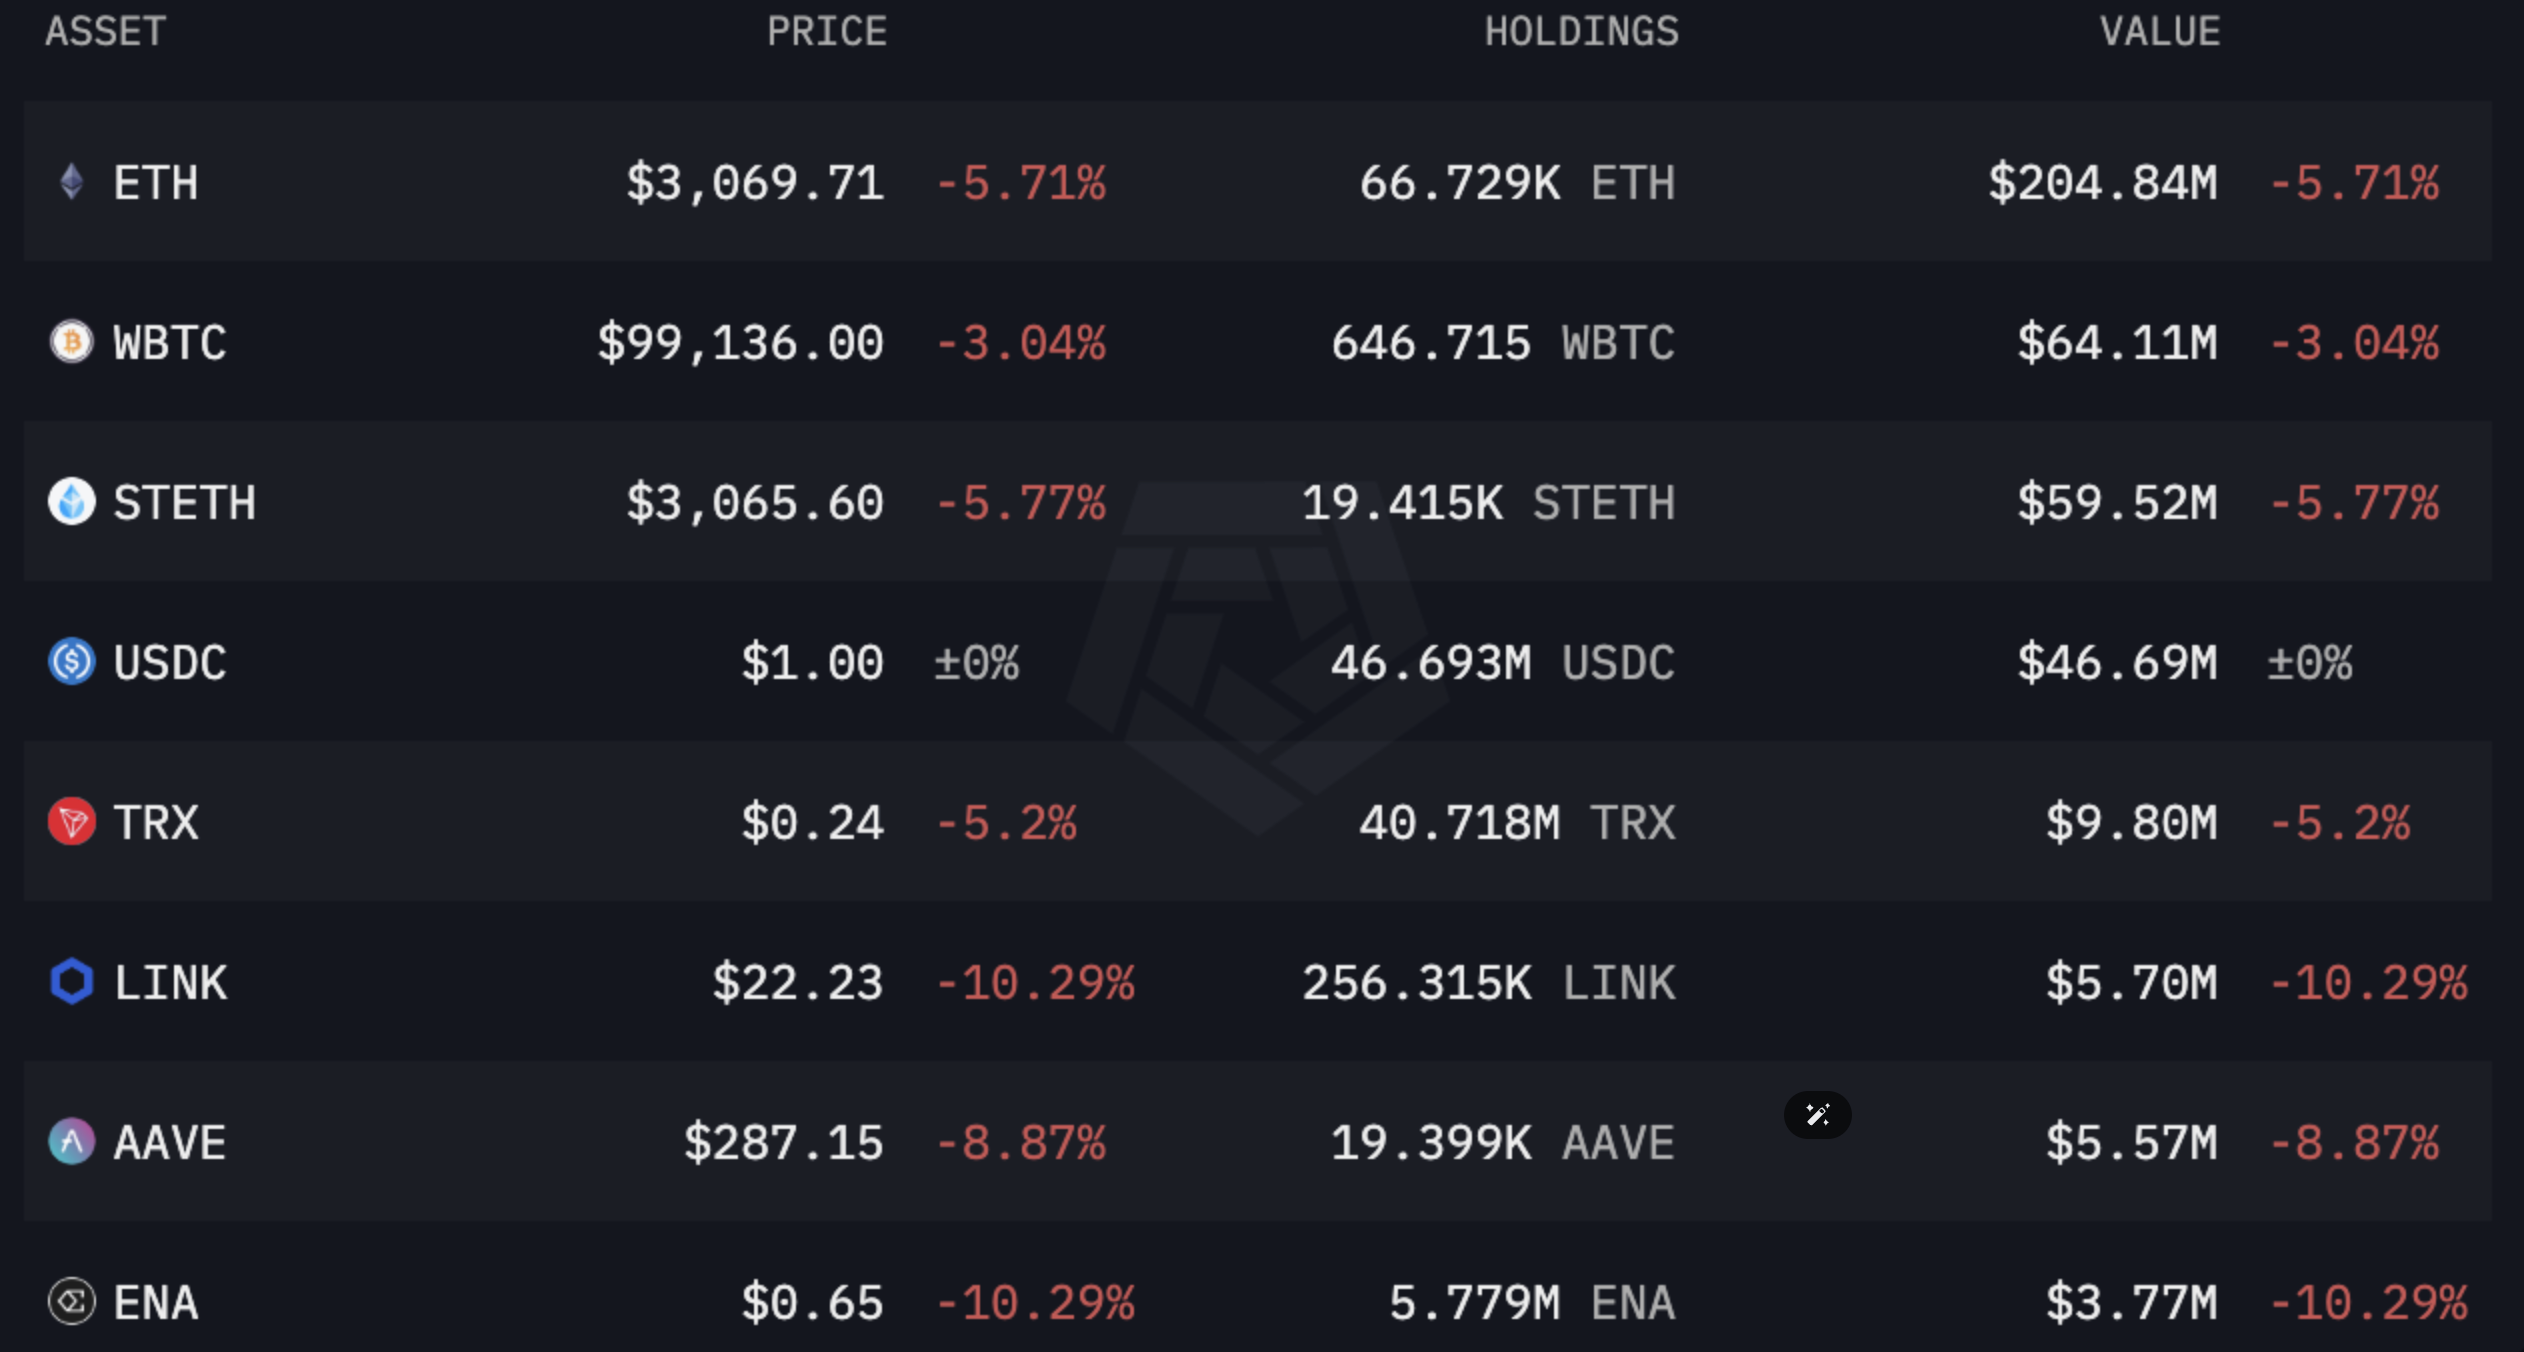Click the $204.84M ETH value
The height and width of the screenshot is (1352, 2524).
coord(2102,183)
